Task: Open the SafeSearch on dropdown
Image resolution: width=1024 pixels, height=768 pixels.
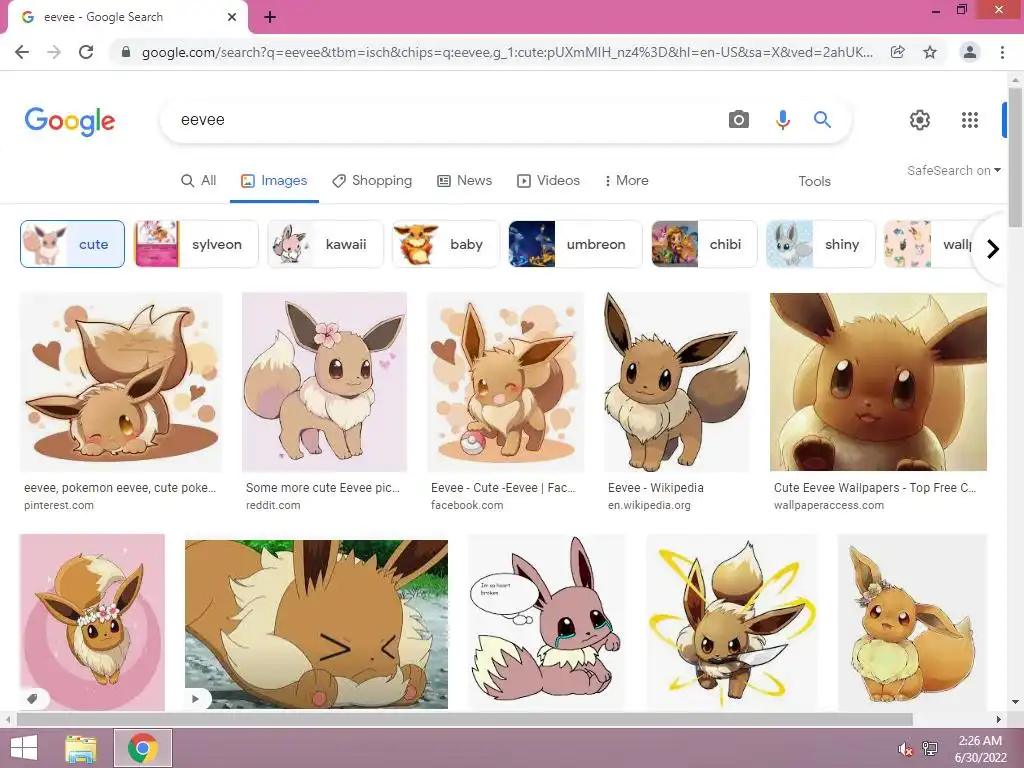Action: click(x=953, y=170)
